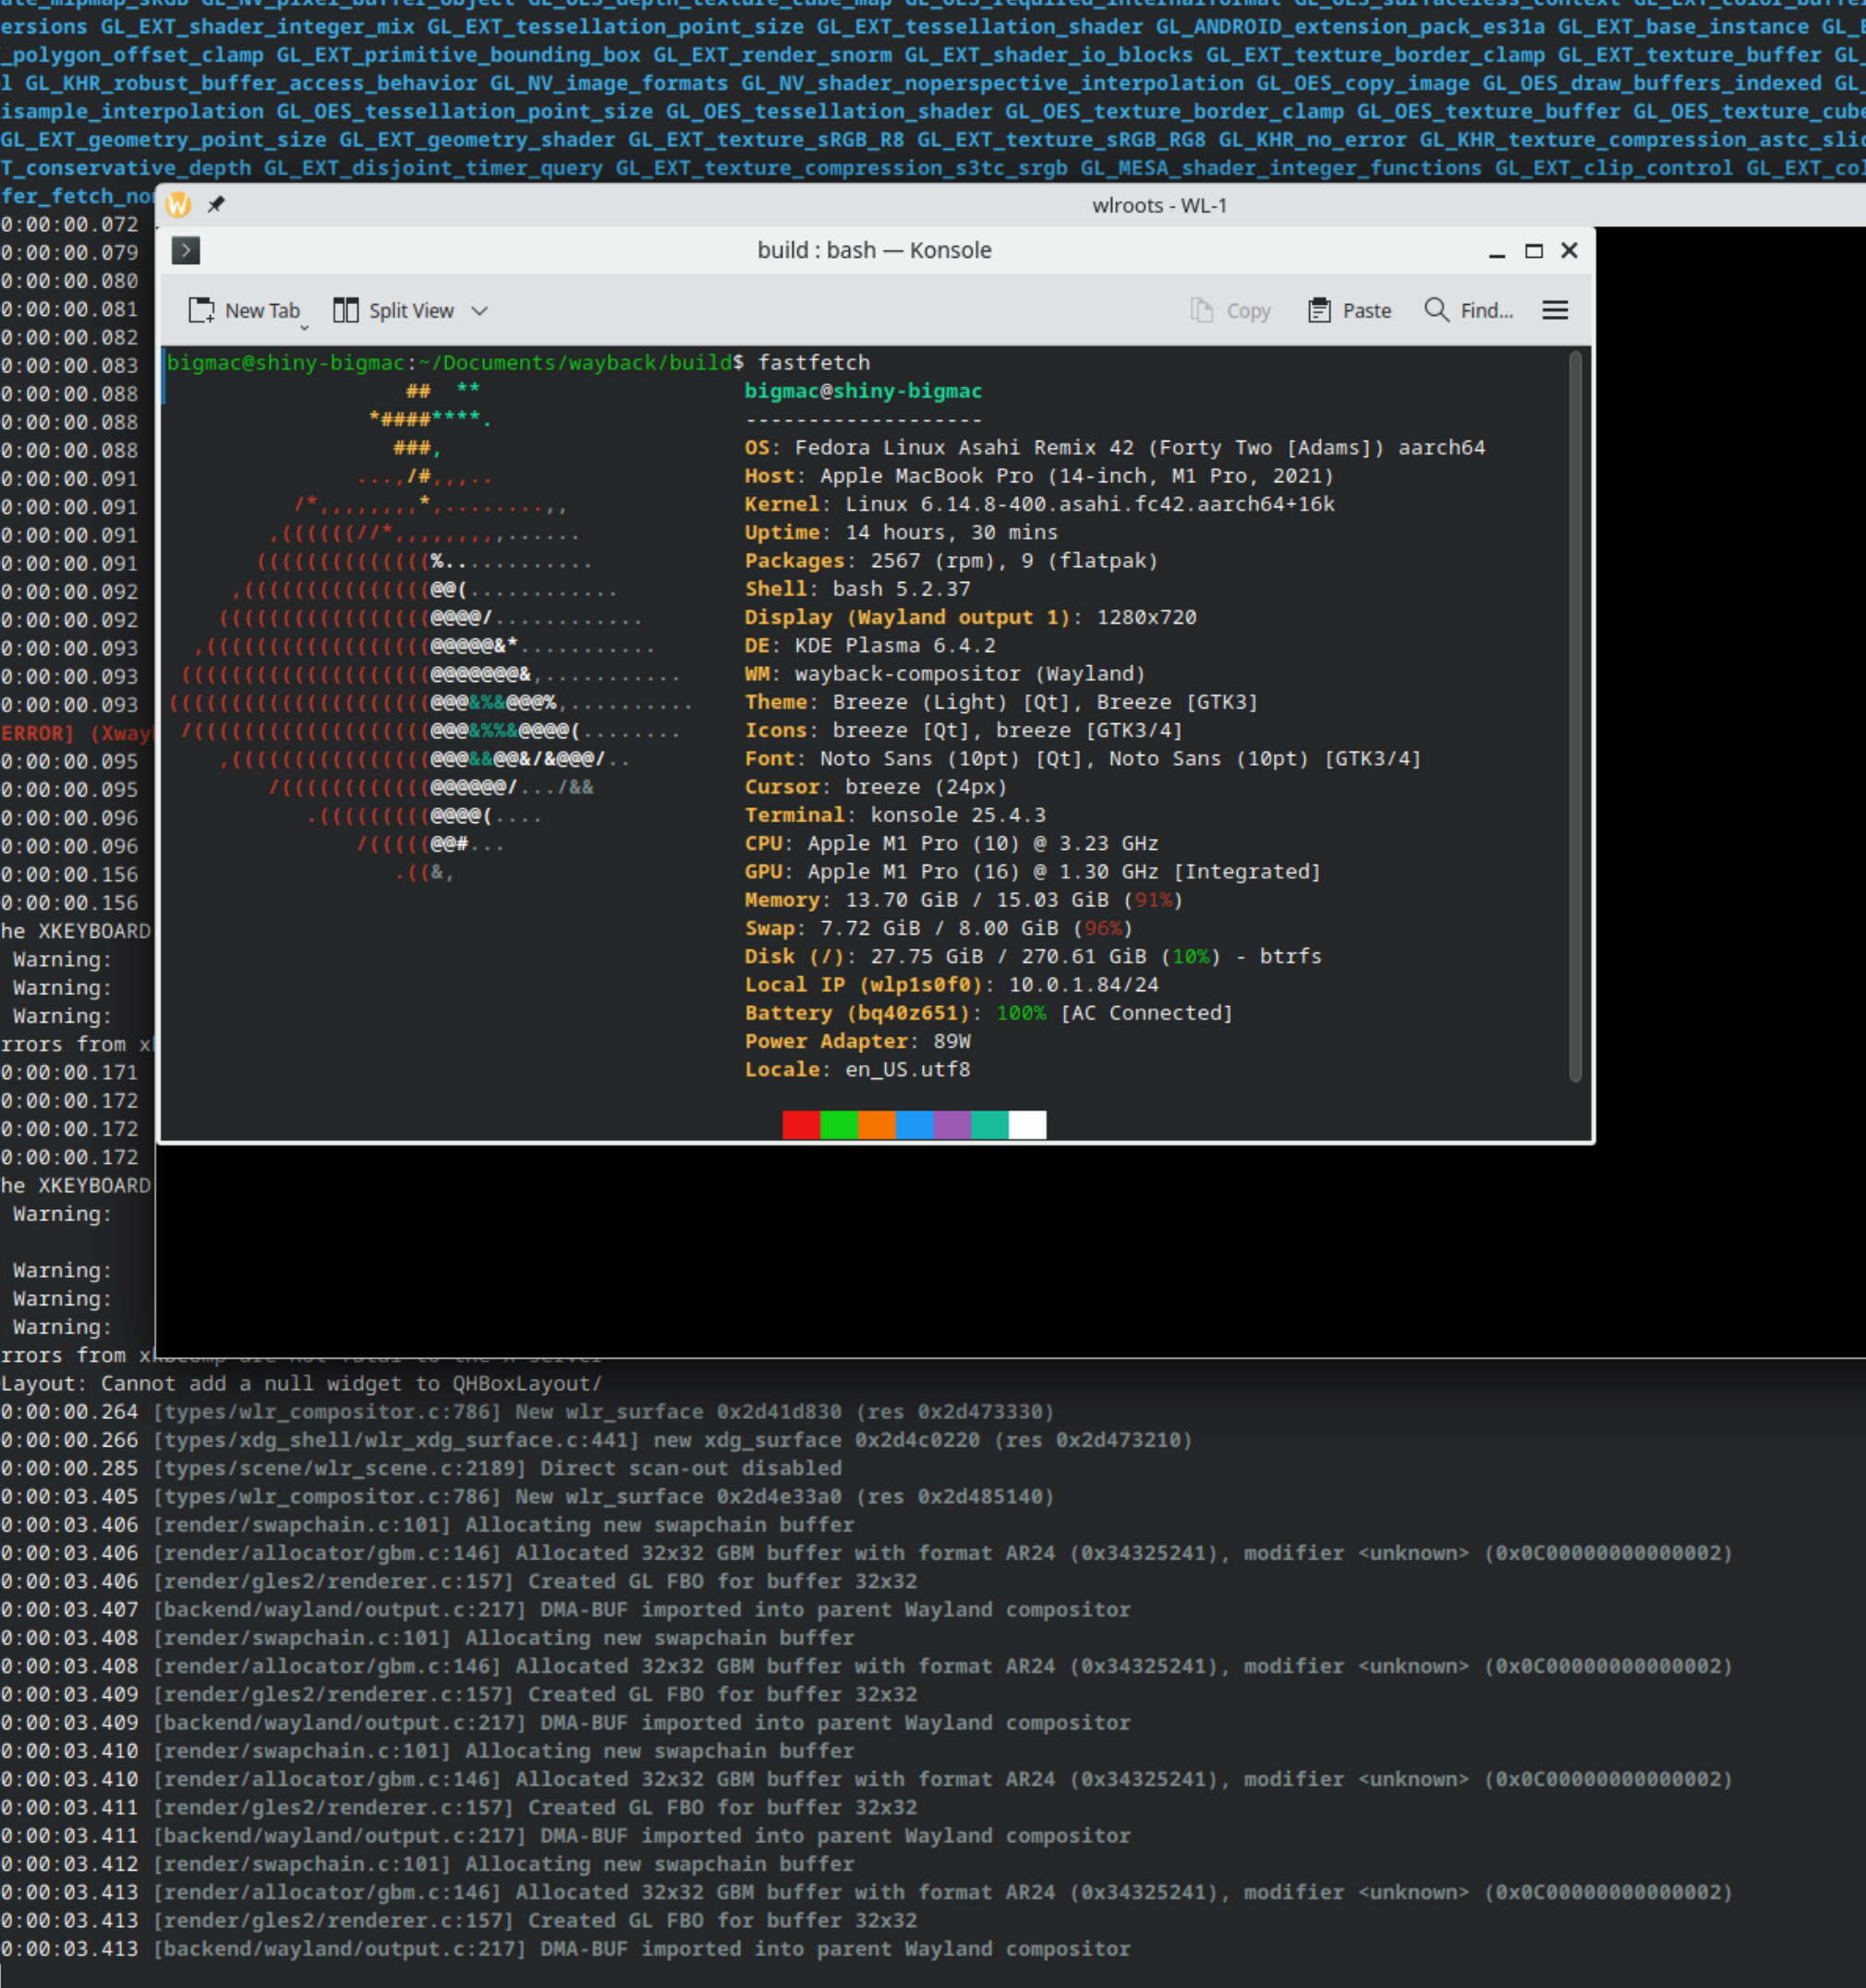Maximize the Konsole window
Screen dimensions: 1866x1988
click(1533, 251)
